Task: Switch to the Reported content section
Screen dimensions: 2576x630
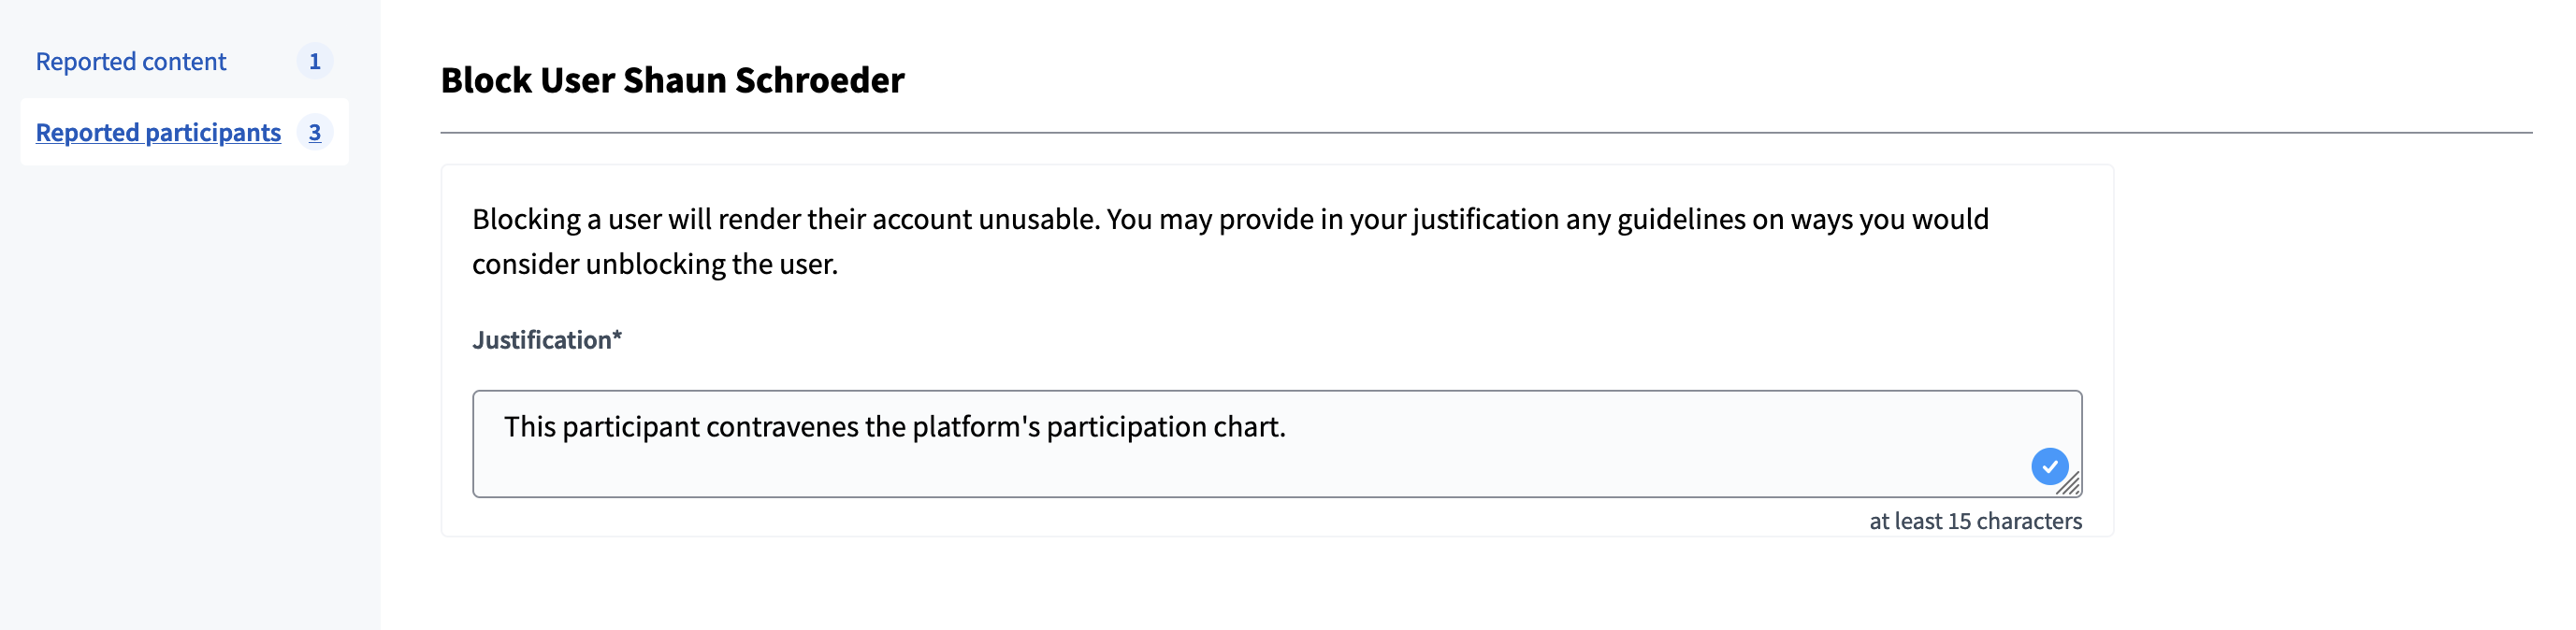Action: point(130,61)
